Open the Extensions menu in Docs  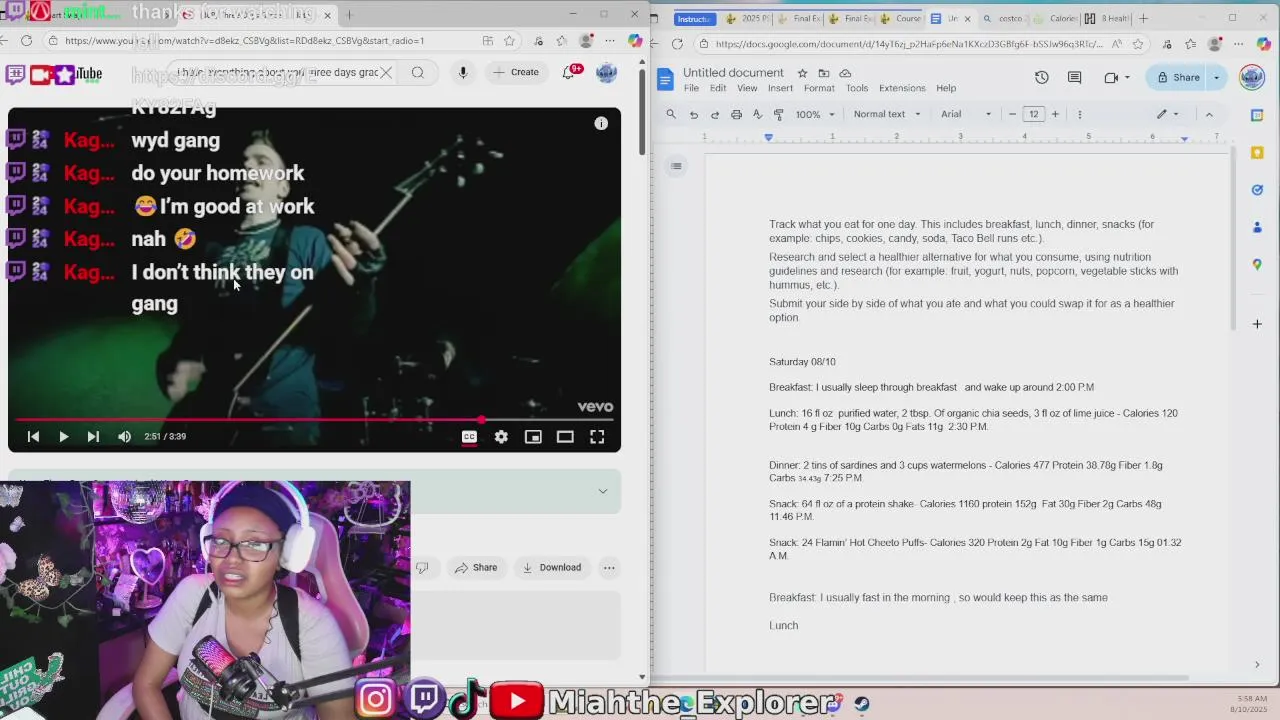click(x=902, y=88)
